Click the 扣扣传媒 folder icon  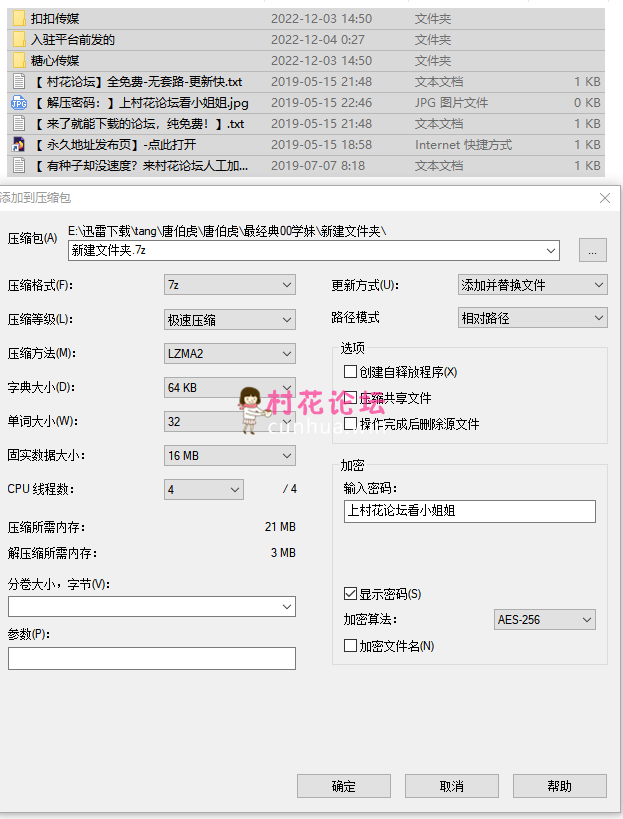(19, 19)
